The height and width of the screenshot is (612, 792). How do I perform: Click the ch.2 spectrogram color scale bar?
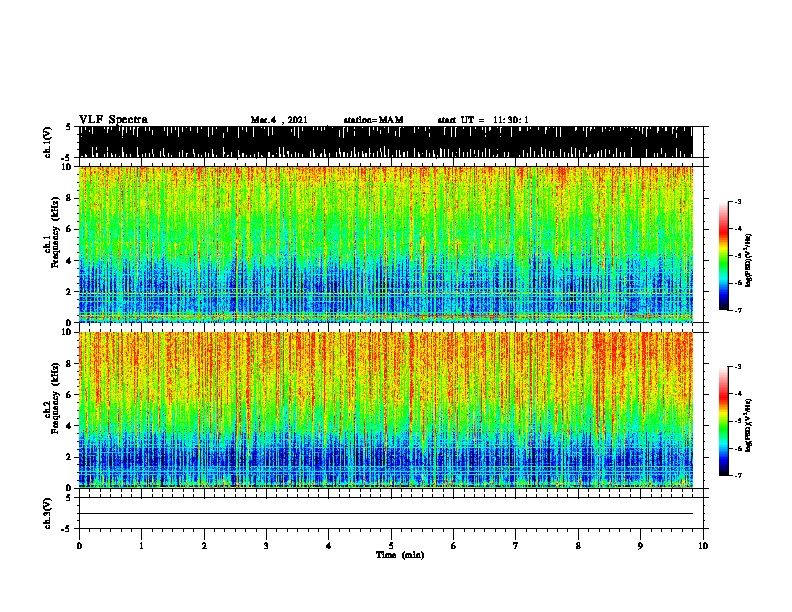pos(724,421)
